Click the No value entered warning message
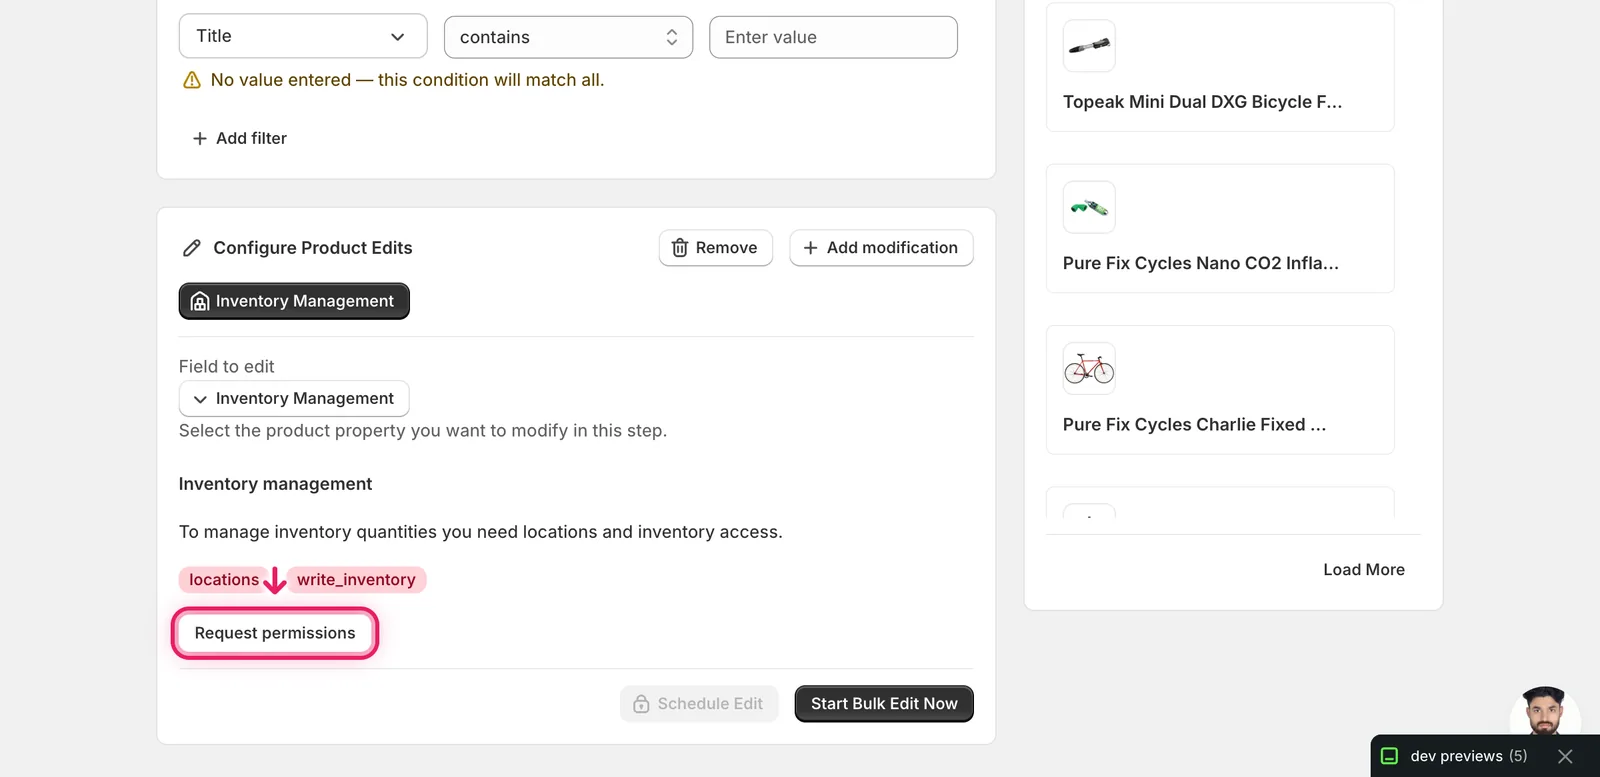The height and width of the screenshot is (777, 1600). tap(407, 80)
